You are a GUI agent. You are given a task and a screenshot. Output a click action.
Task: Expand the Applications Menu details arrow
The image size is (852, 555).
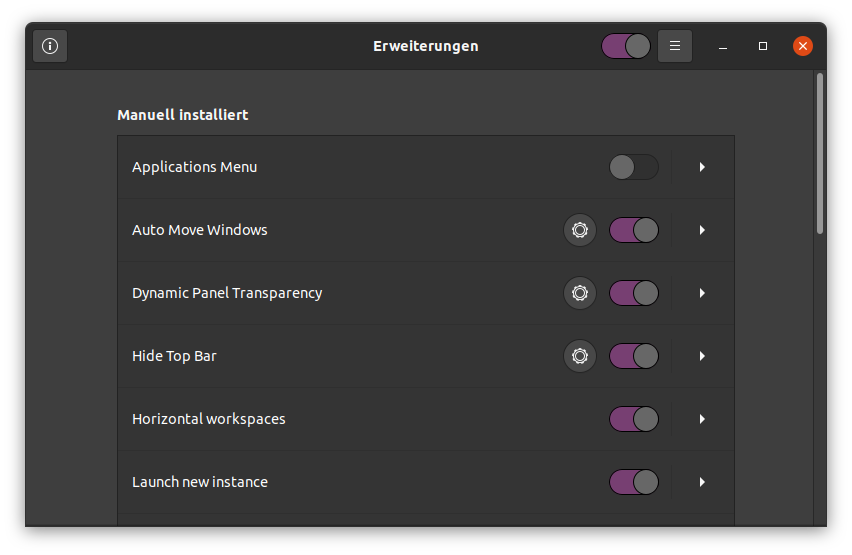702,167
